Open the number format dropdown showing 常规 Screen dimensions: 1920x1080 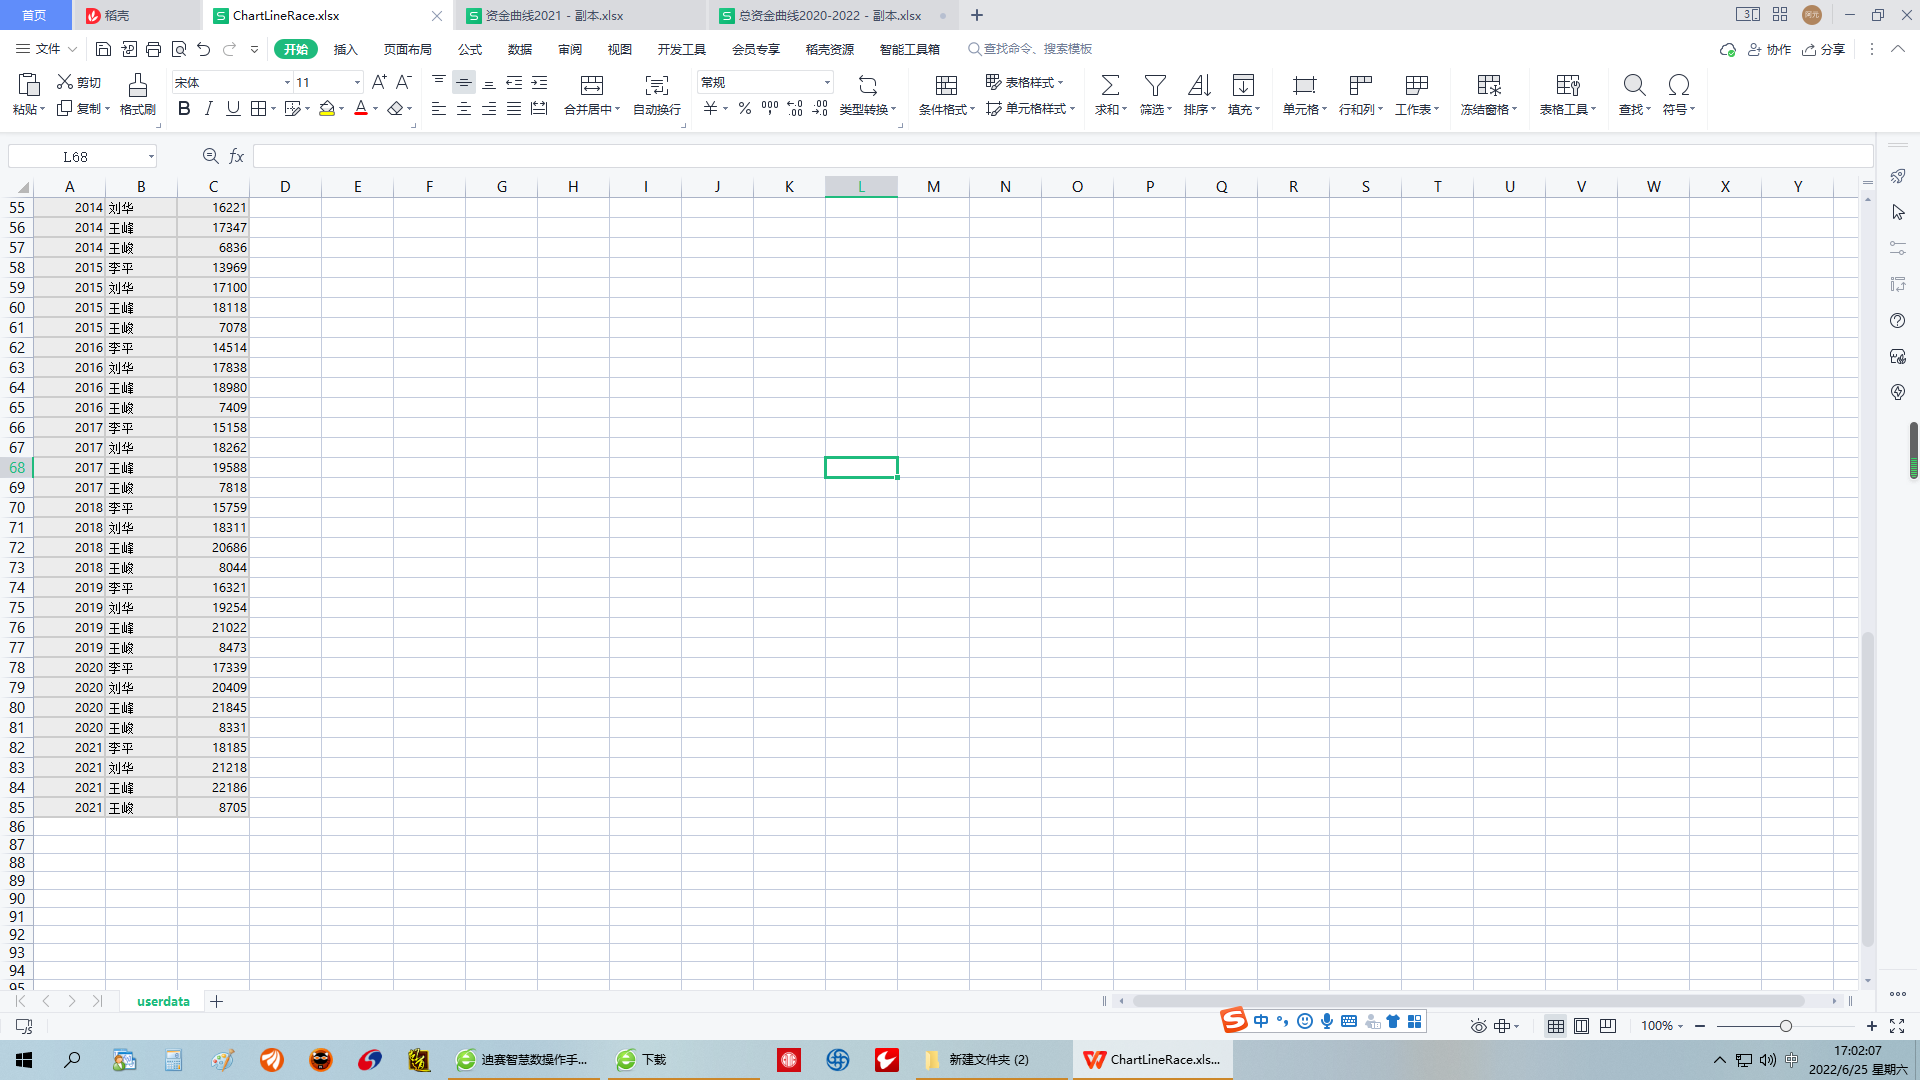tap(827, 83)
